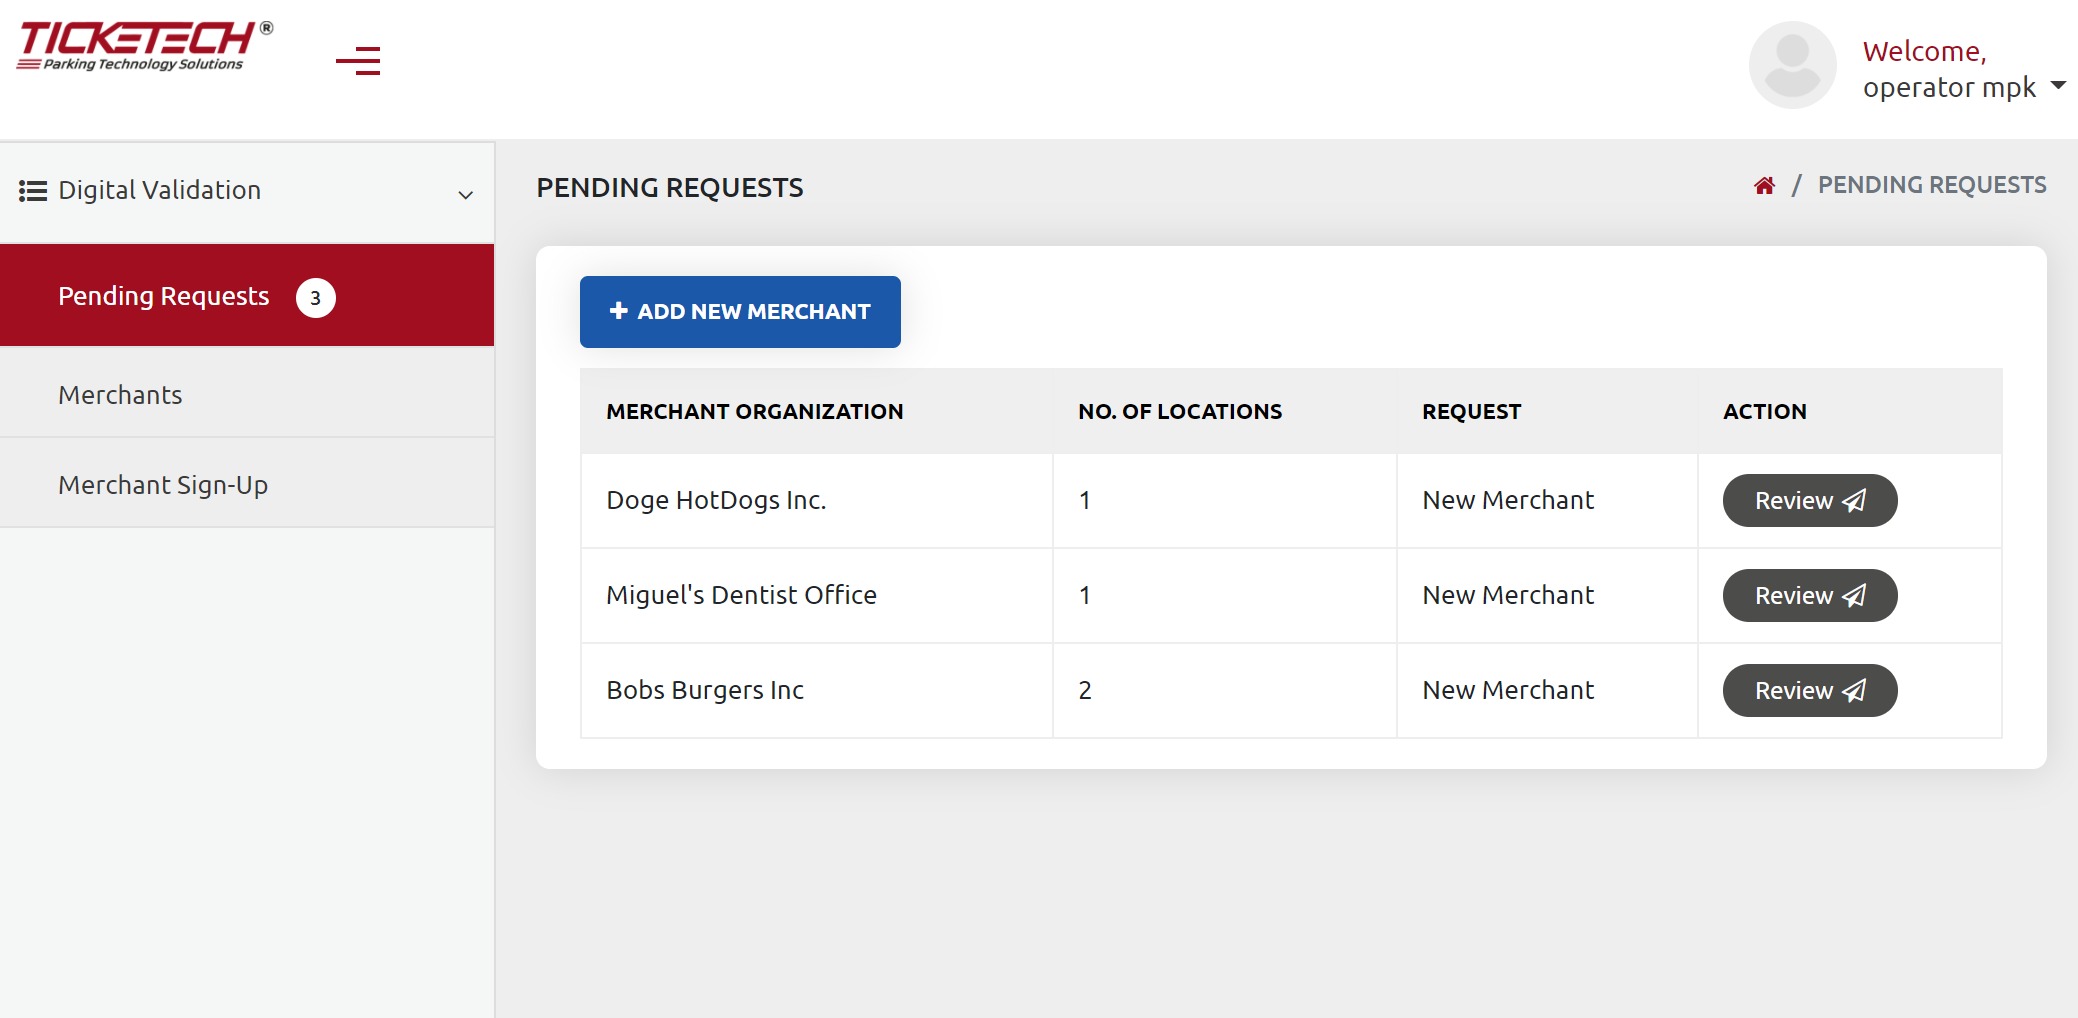Select the Doge HotDogs Inc. cell
Image resolution: width=2078 pixels, height=1018 pixels.
(817, 500)
